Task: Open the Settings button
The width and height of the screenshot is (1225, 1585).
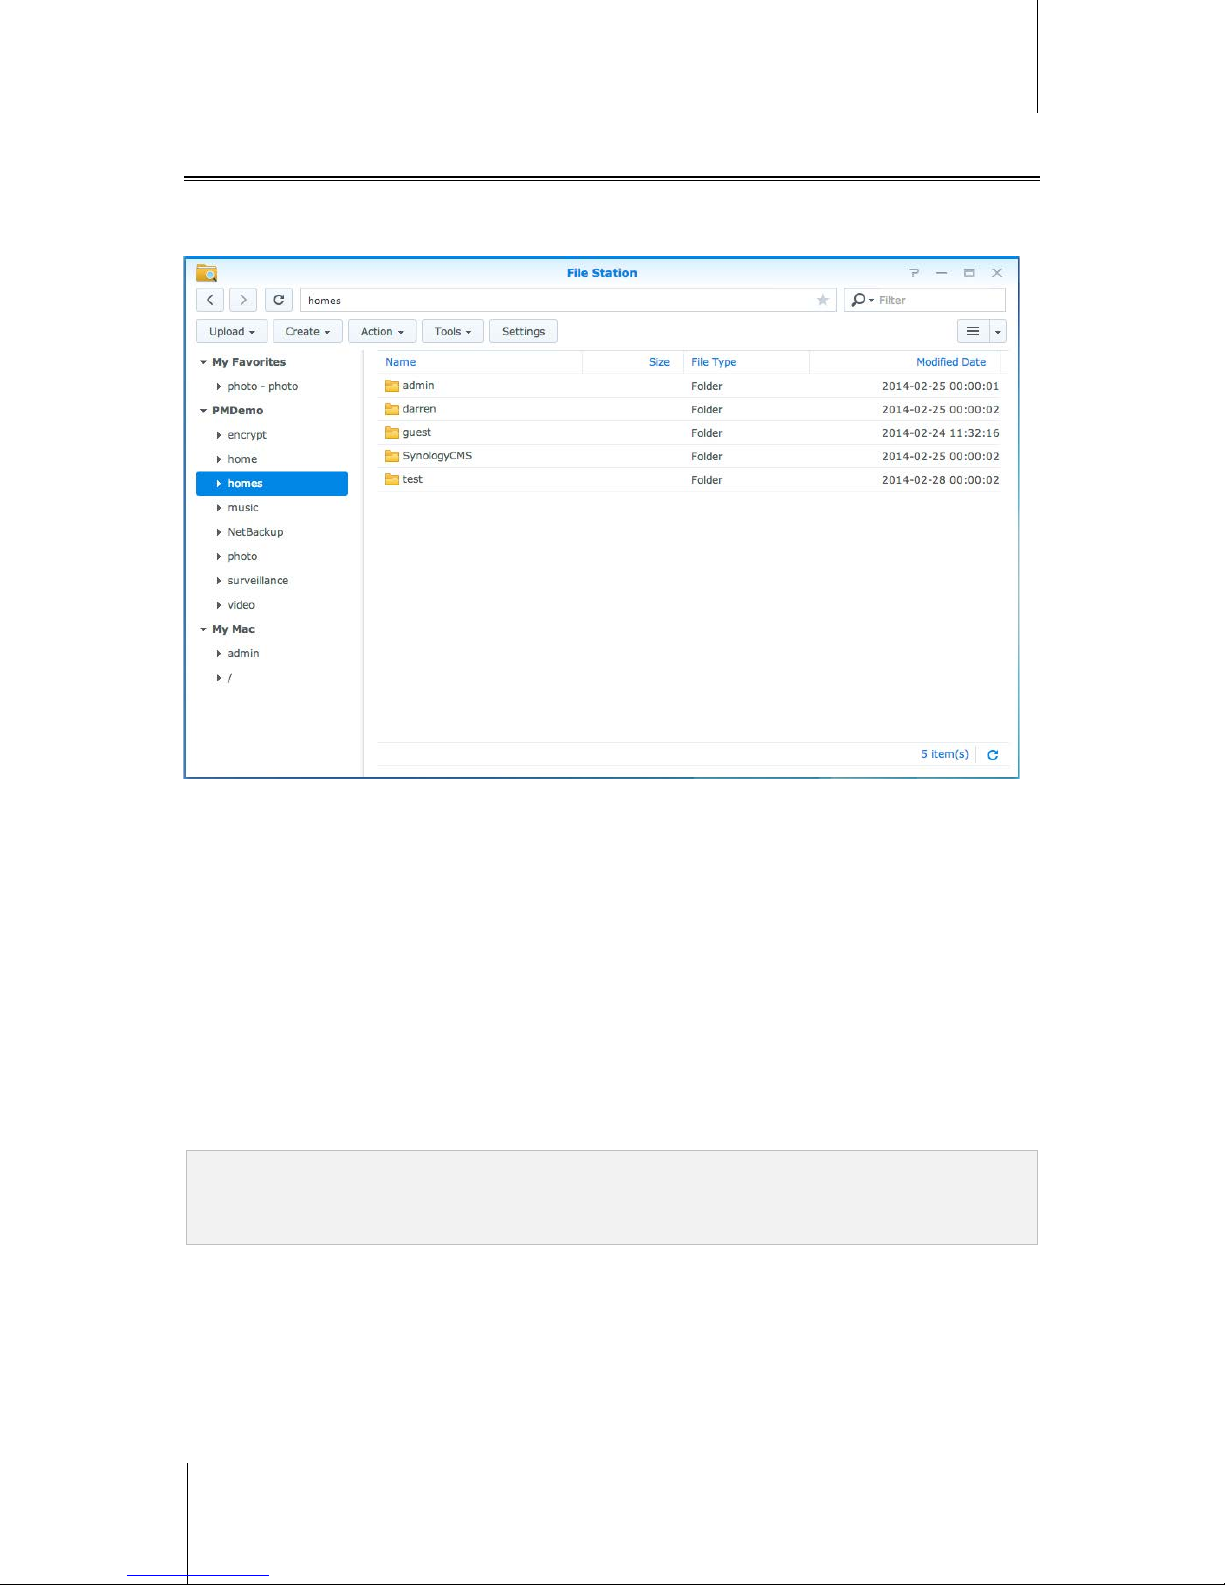Action: click(x=524, y=331)
